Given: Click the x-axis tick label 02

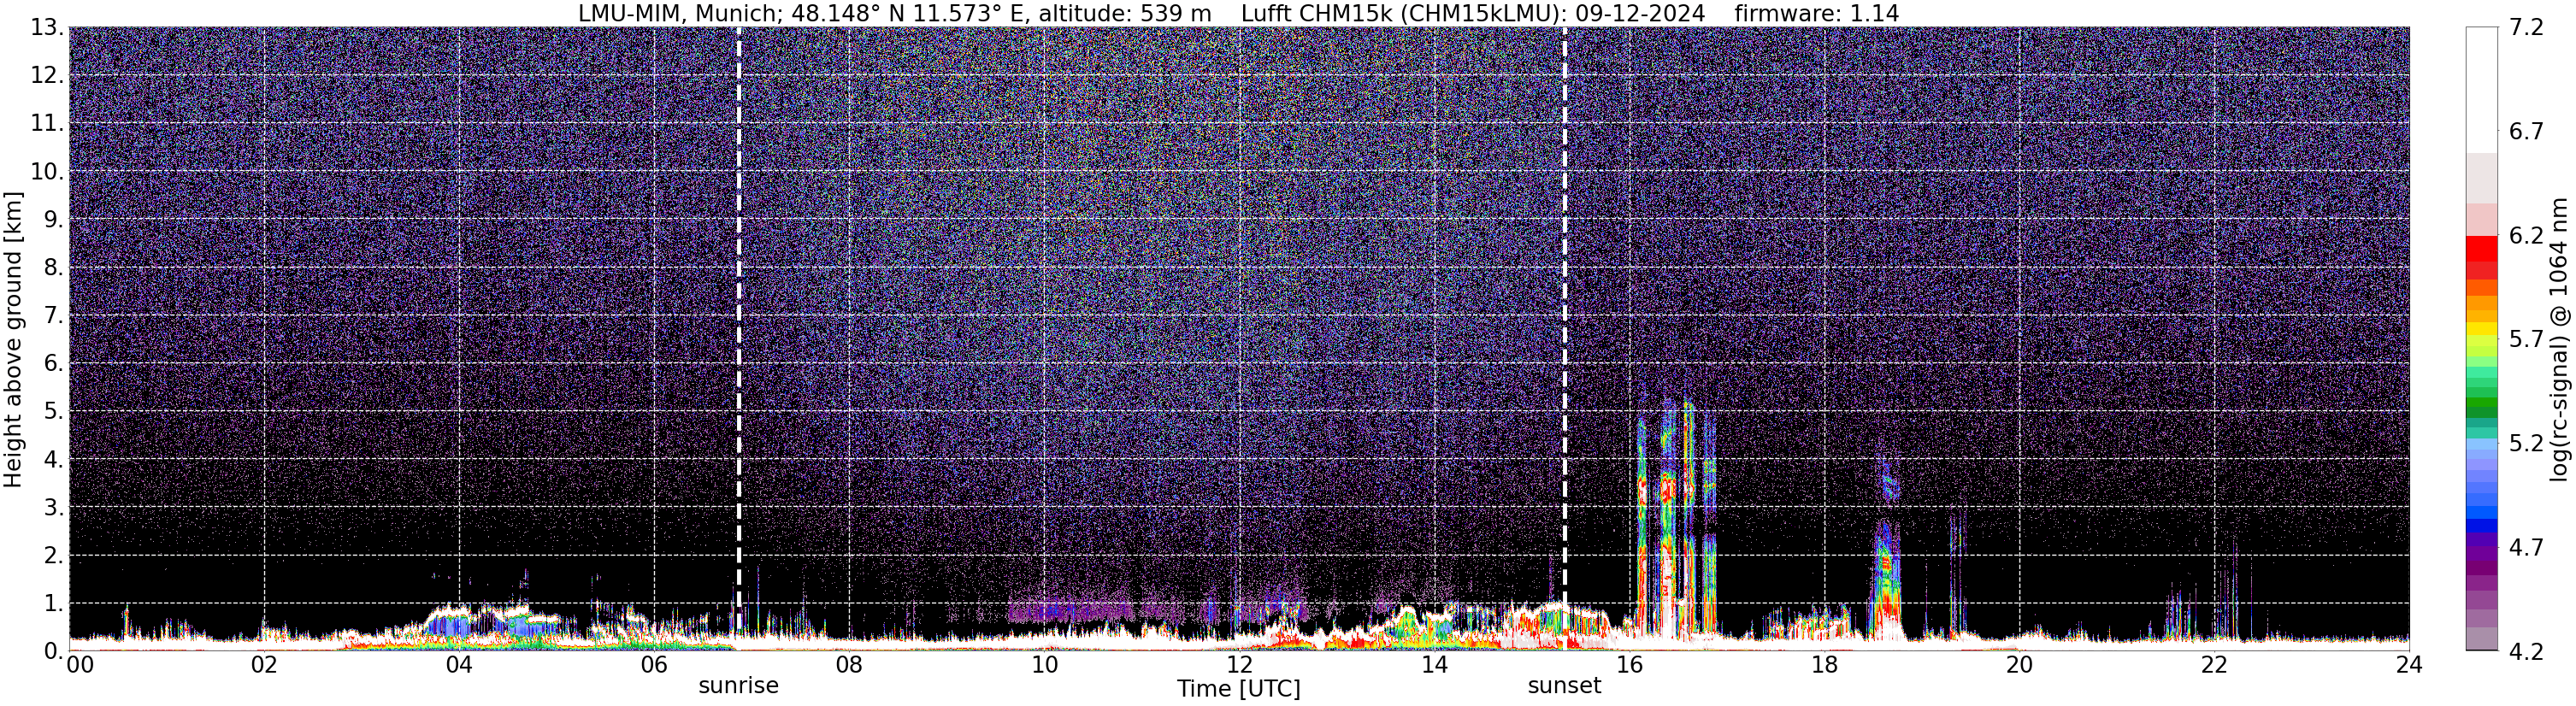Looking at the screenshot, I should coord(264,666).
